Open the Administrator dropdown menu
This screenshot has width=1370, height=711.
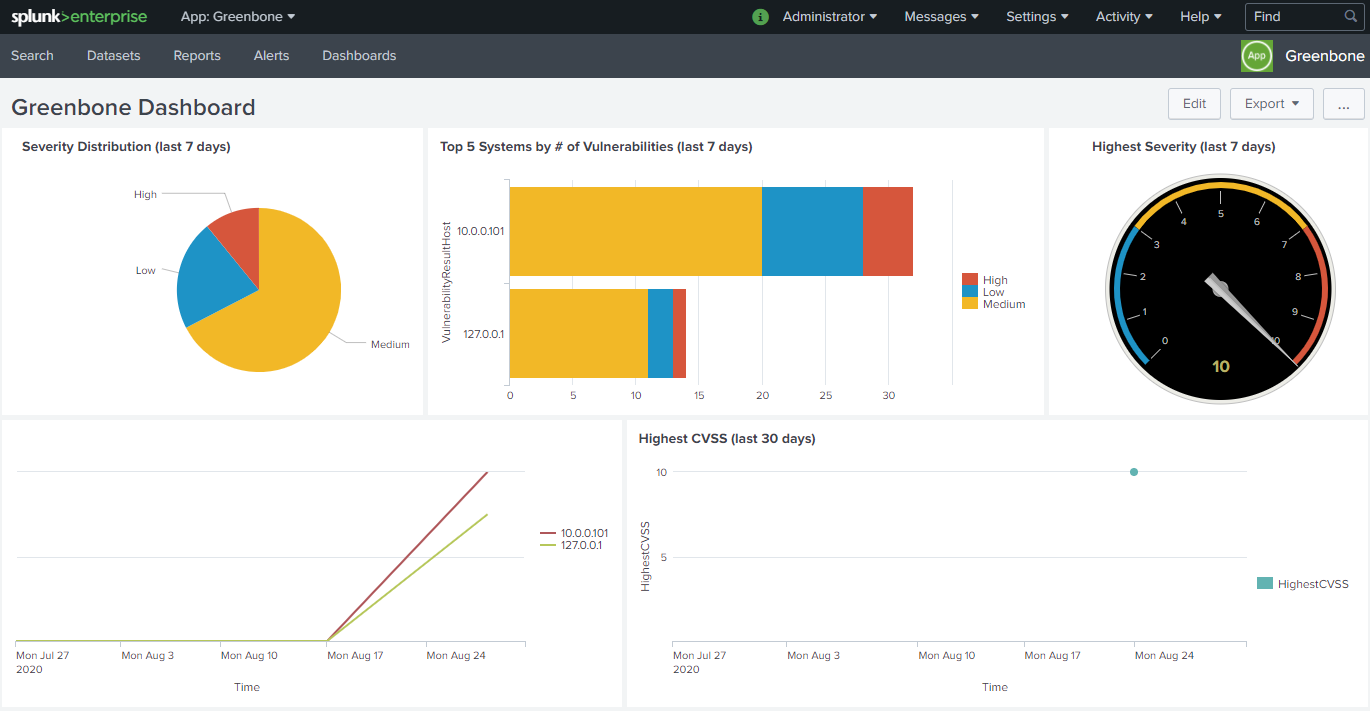tap(829, 17)
